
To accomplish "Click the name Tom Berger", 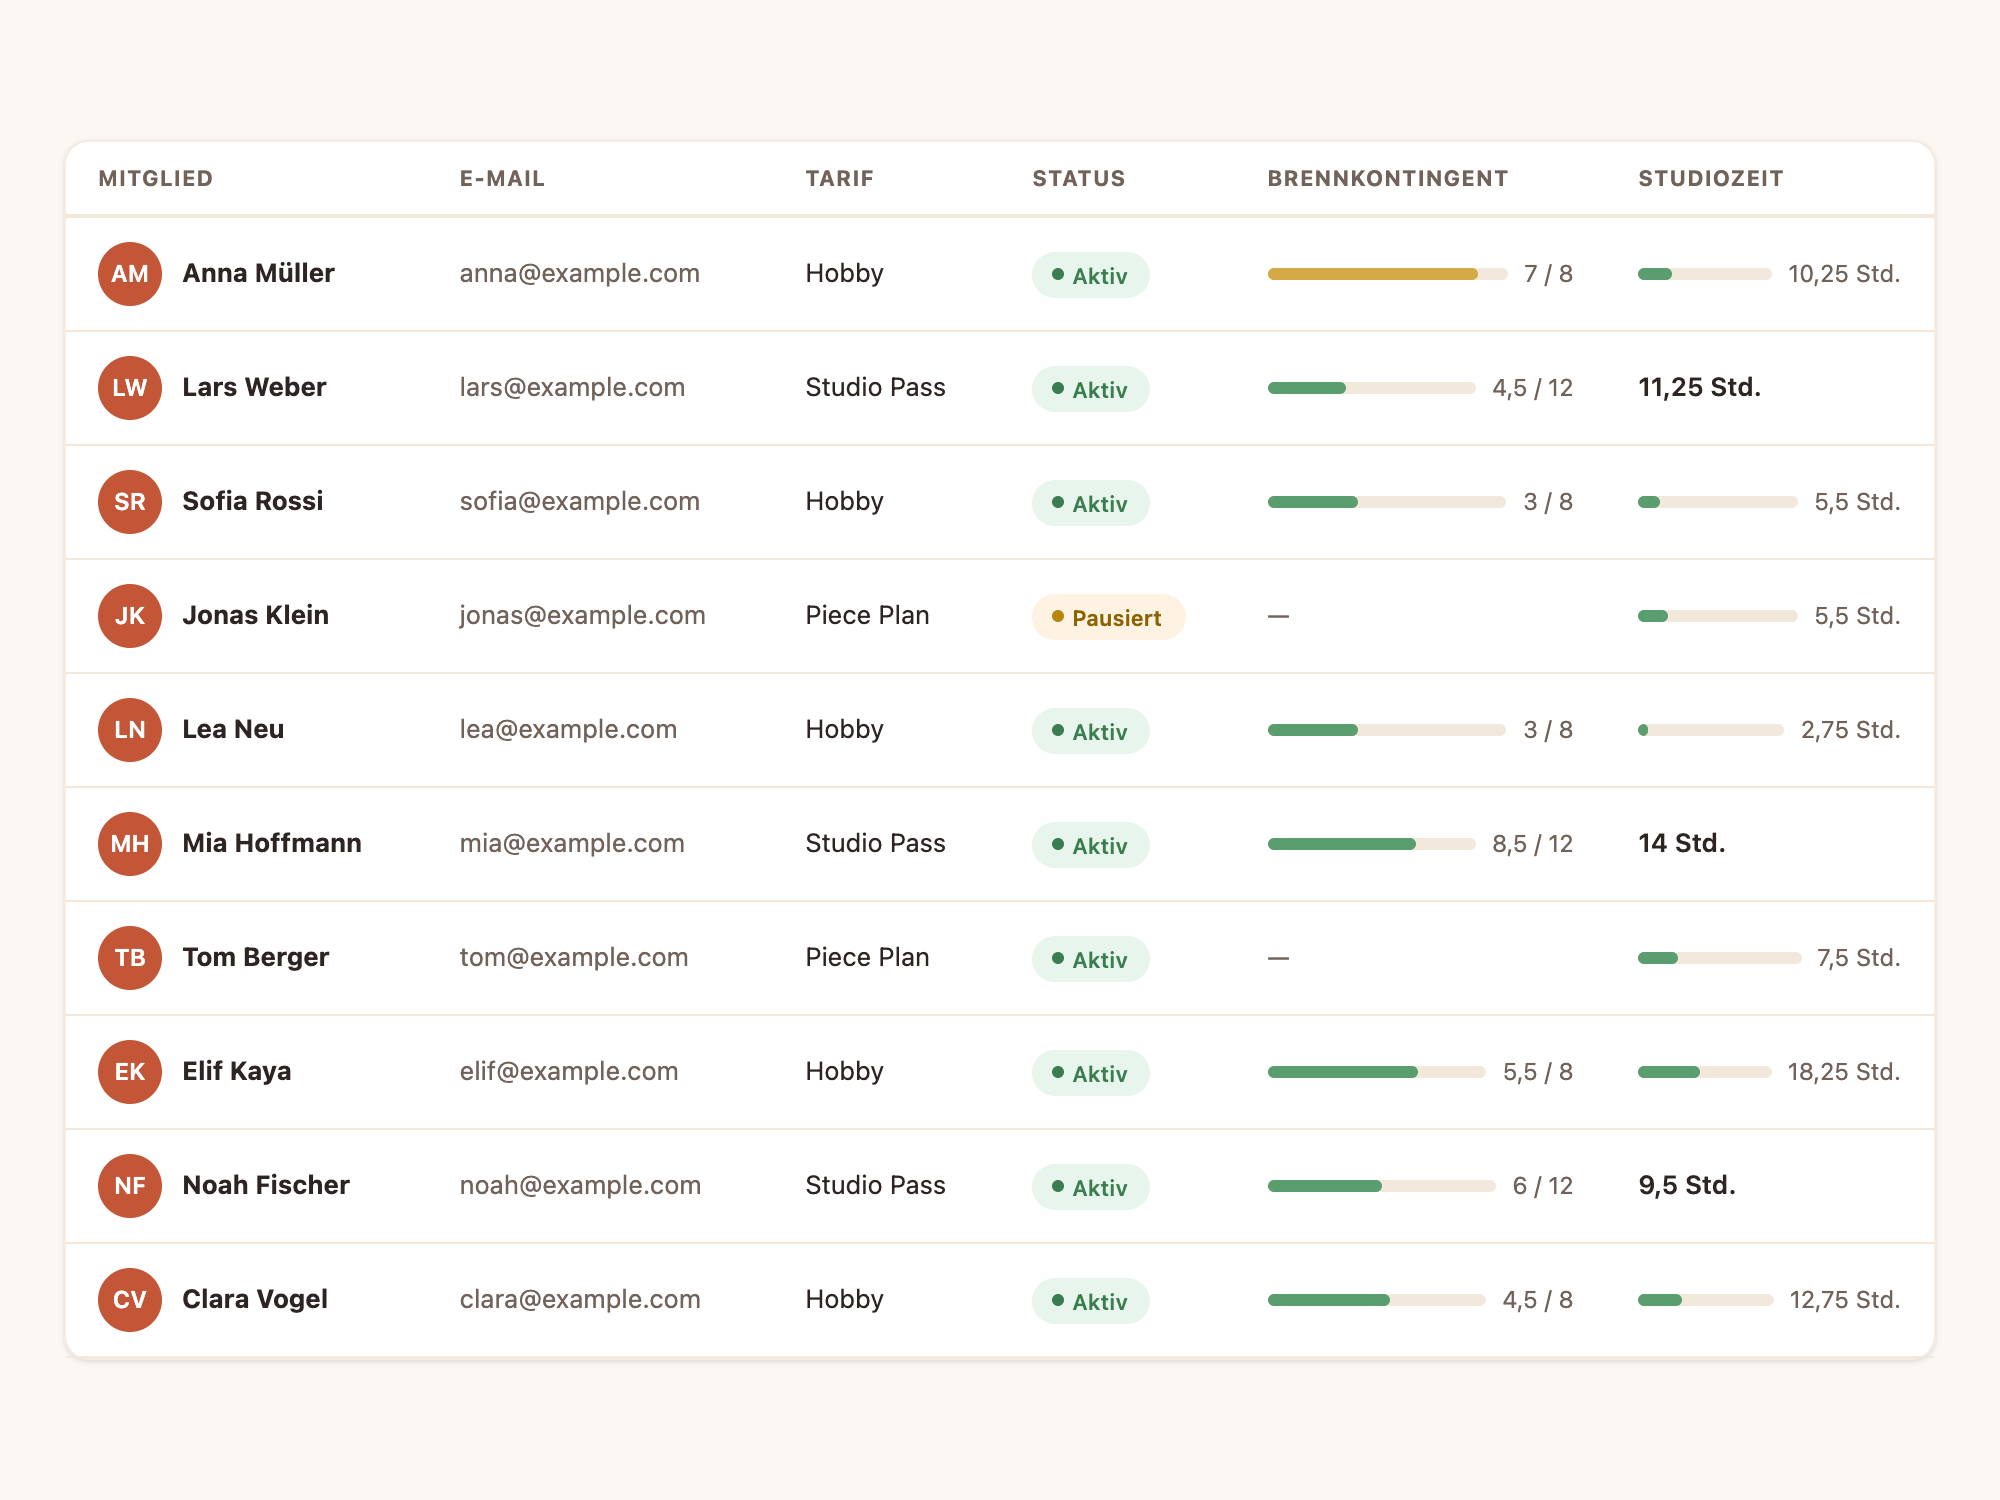I will click(x=256, y=958).
